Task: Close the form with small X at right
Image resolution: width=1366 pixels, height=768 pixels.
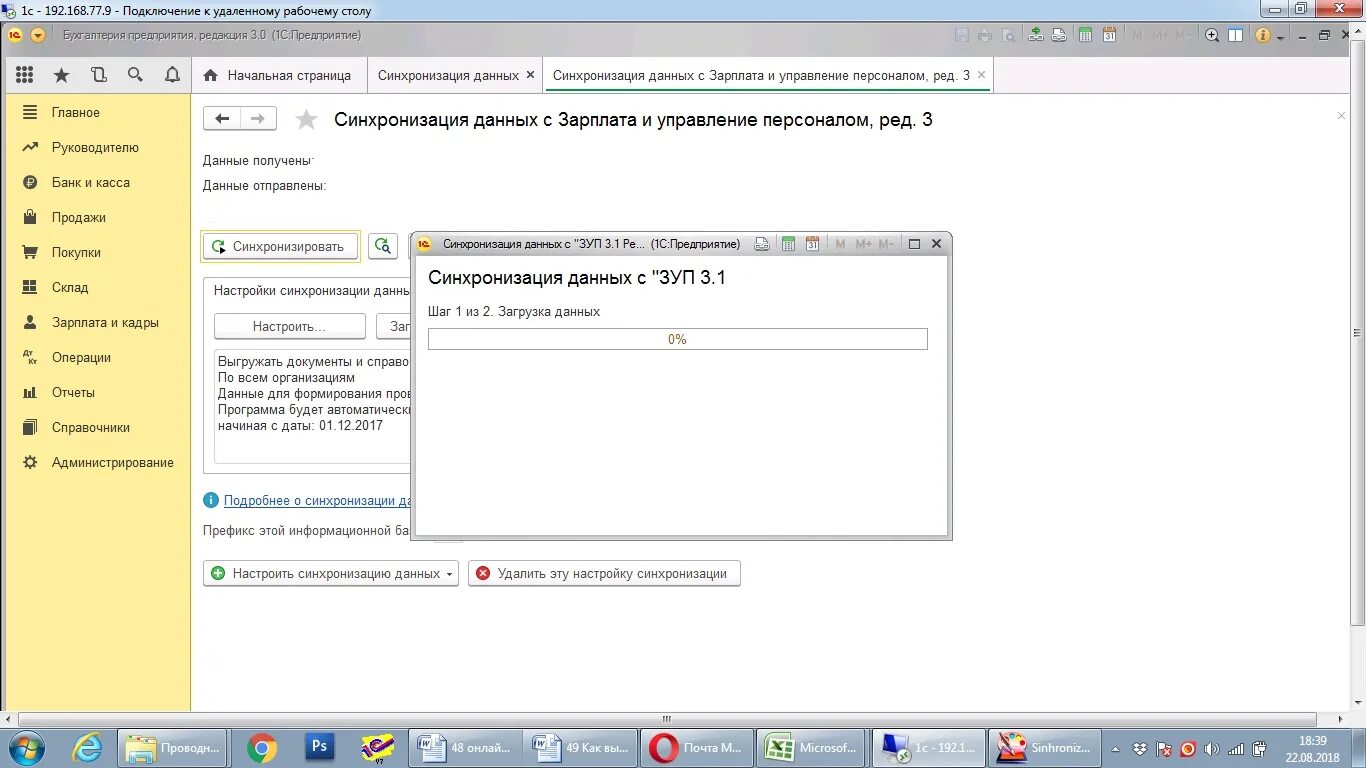Action: 1341,116
